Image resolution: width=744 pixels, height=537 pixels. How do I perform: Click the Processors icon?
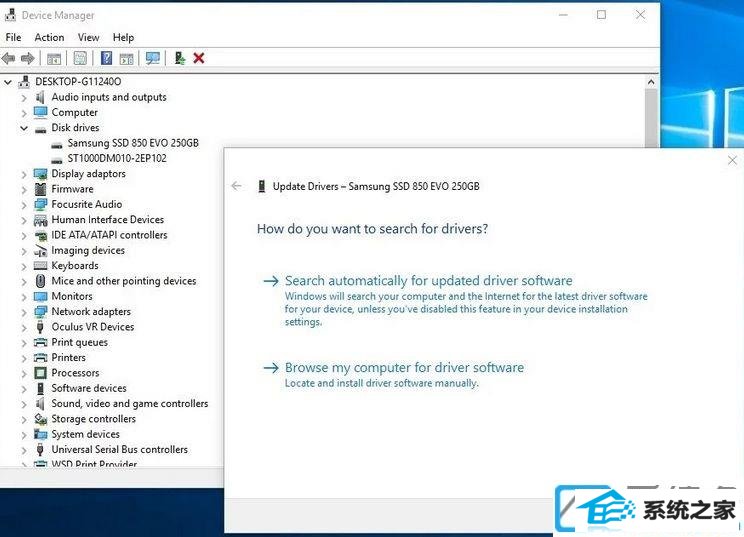[x=40, y=373]
